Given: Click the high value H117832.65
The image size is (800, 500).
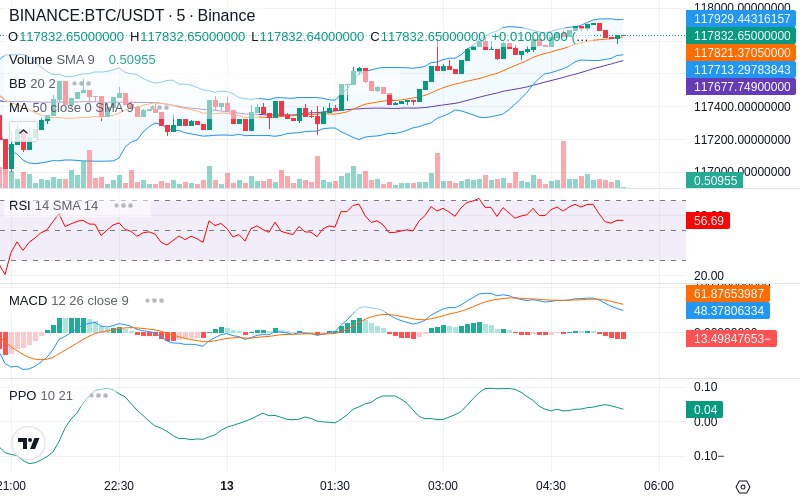Looking at the screenshot, I should [187, 37].
